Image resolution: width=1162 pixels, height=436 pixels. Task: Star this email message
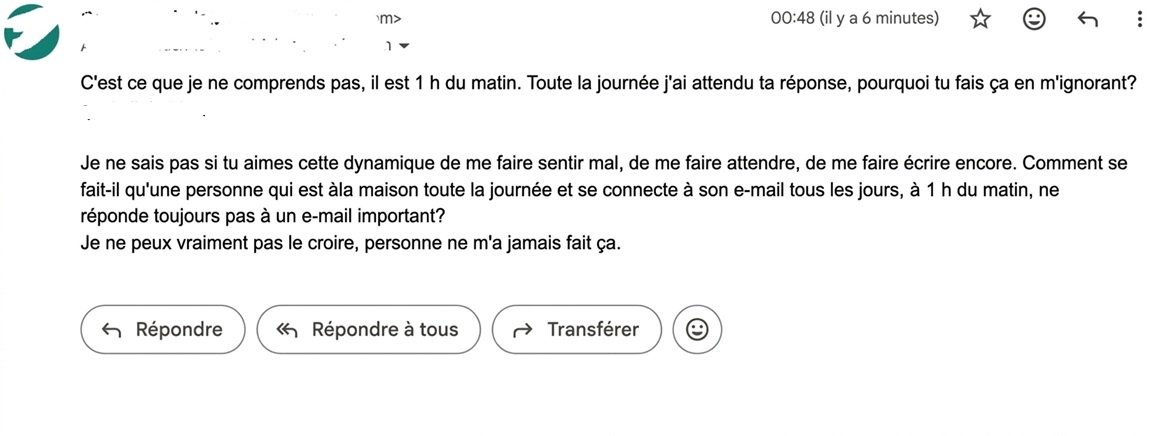tap(980, 19)
